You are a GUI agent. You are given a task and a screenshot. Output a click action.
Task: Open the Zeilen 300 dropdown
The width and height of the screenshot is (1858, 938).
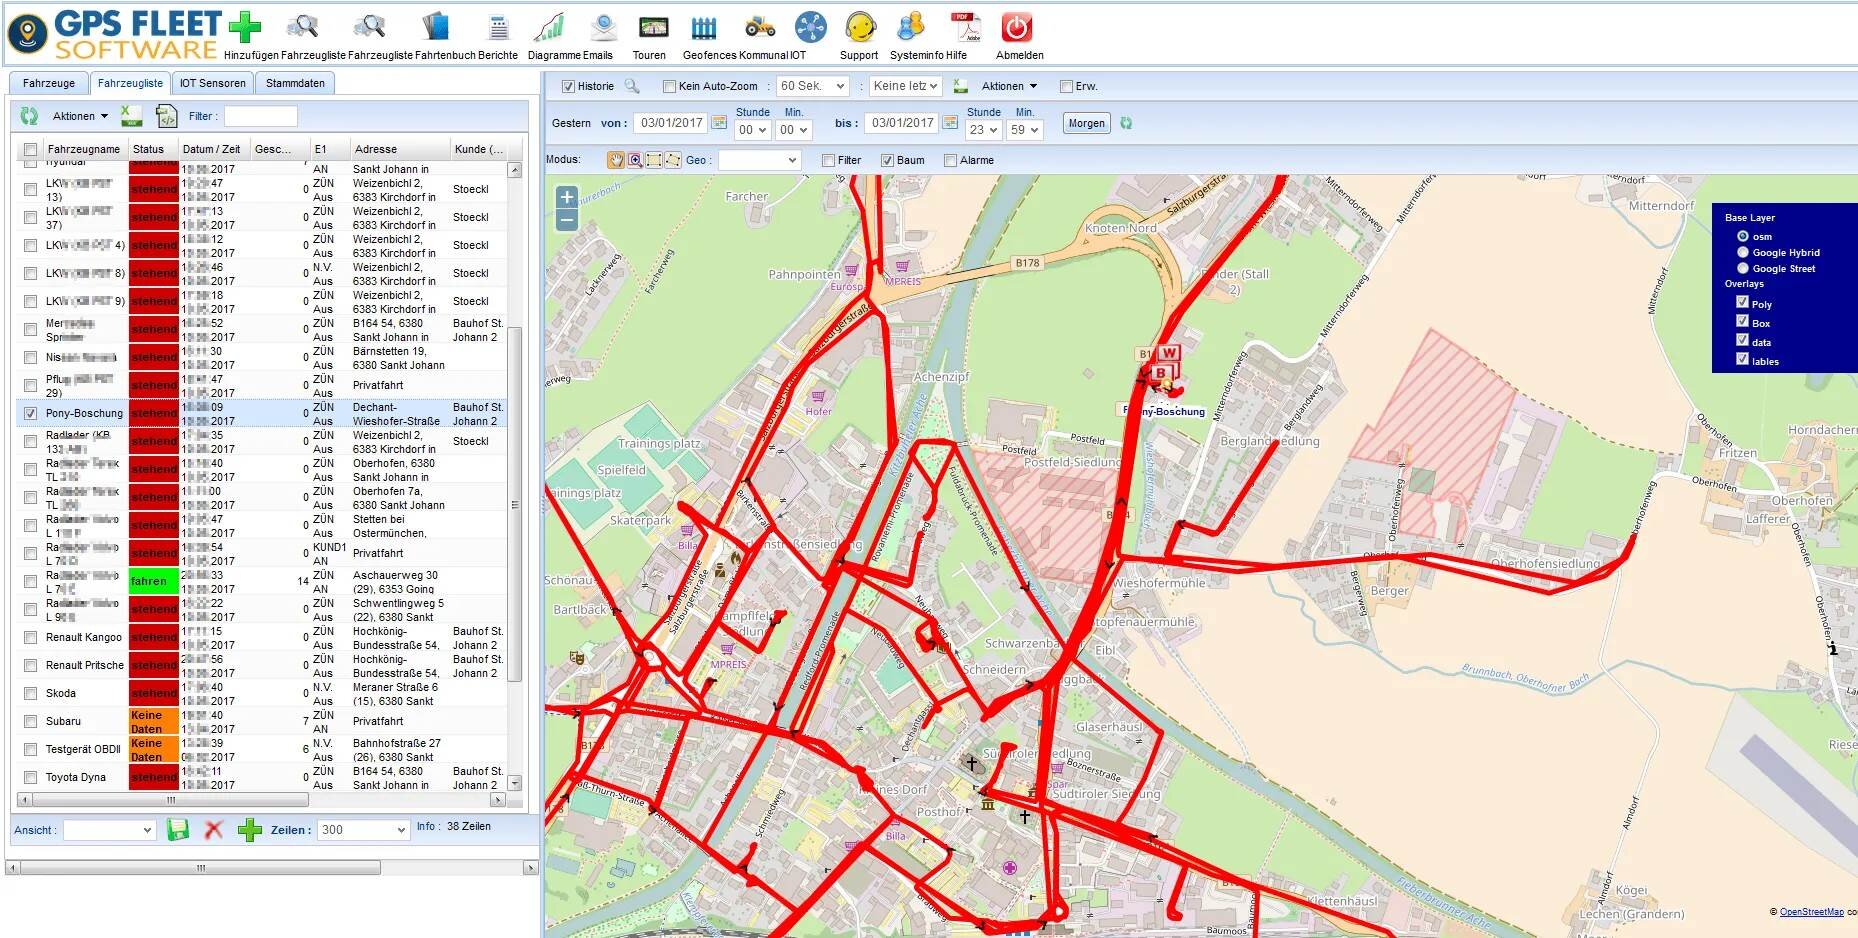[x=363, y=830]
